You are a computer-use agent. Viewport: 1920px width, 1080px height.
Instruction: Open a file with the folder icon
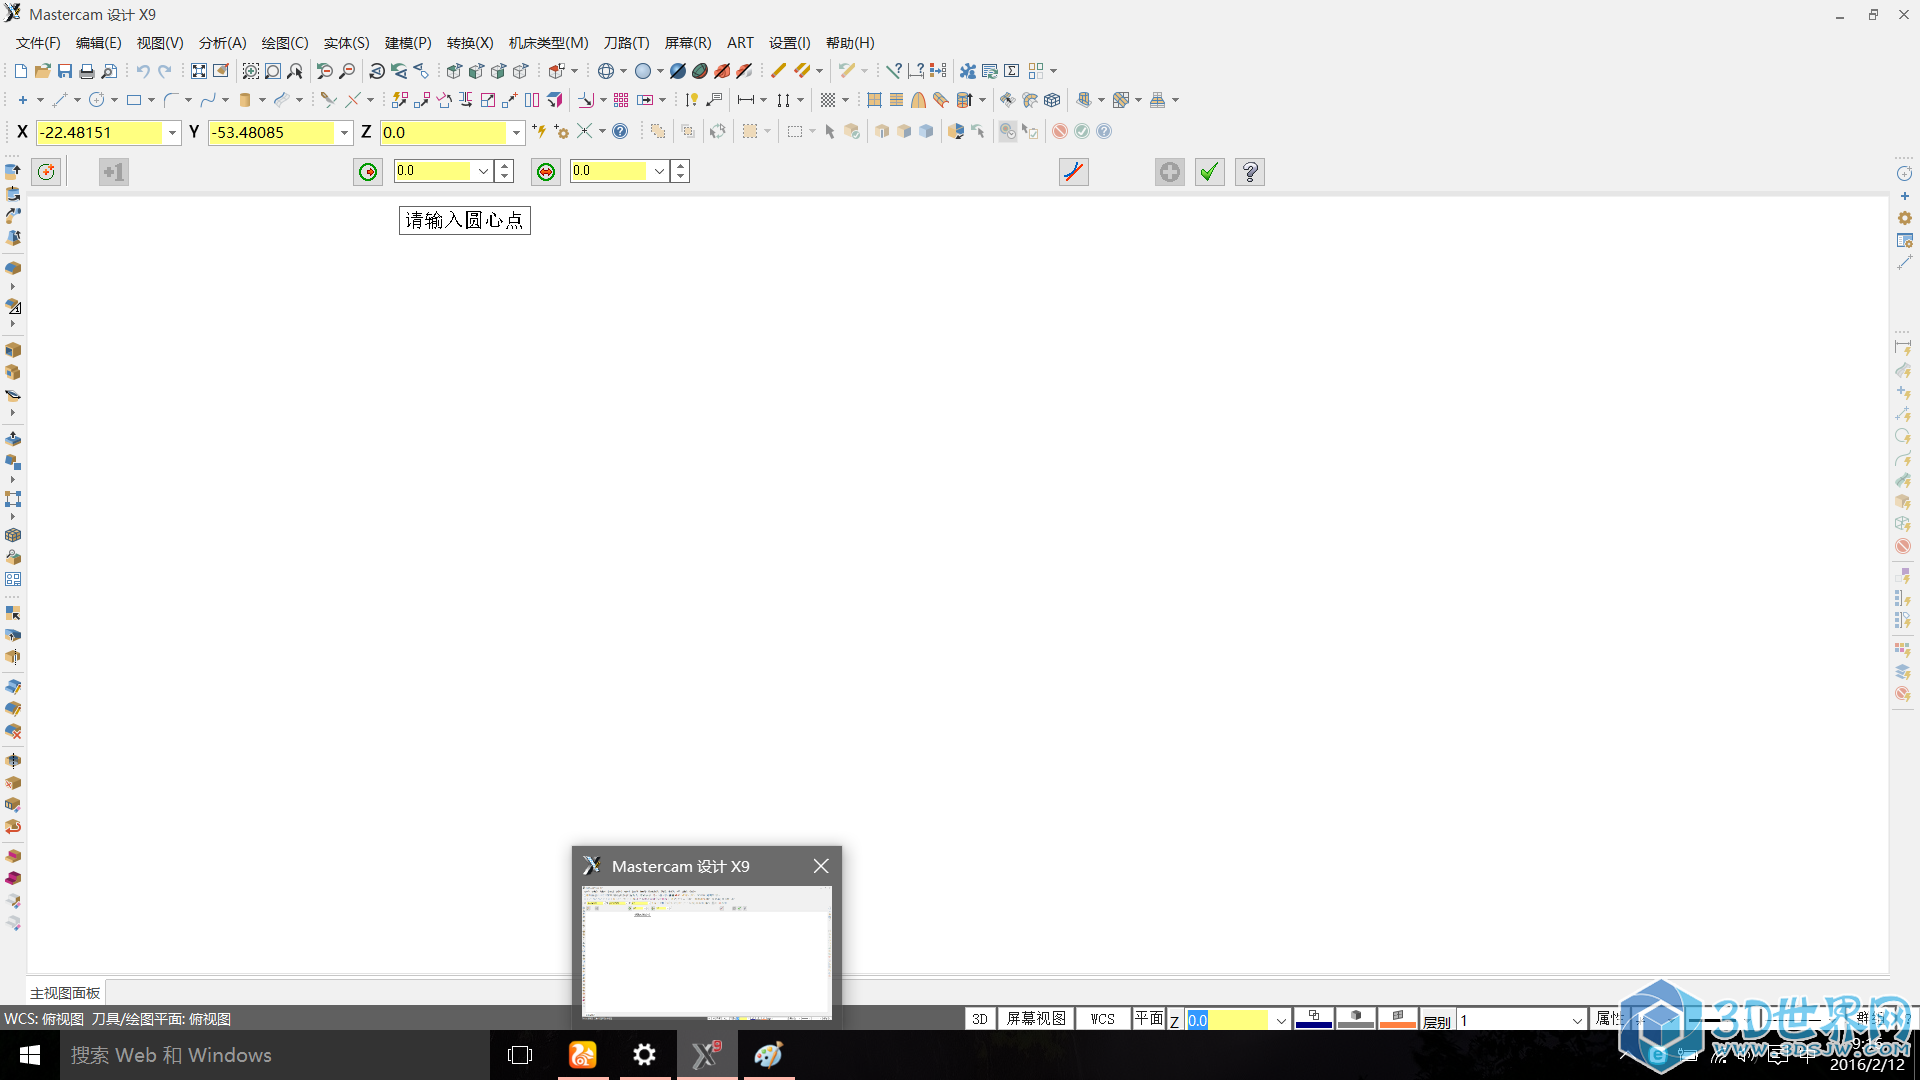point(42,71)
